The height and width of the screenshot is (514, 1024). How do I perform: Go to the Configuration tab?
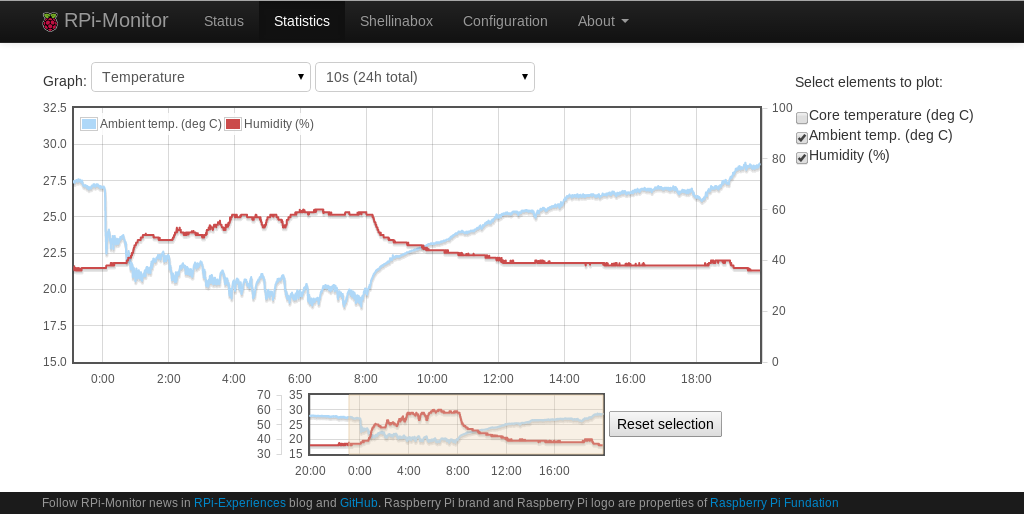505,22
